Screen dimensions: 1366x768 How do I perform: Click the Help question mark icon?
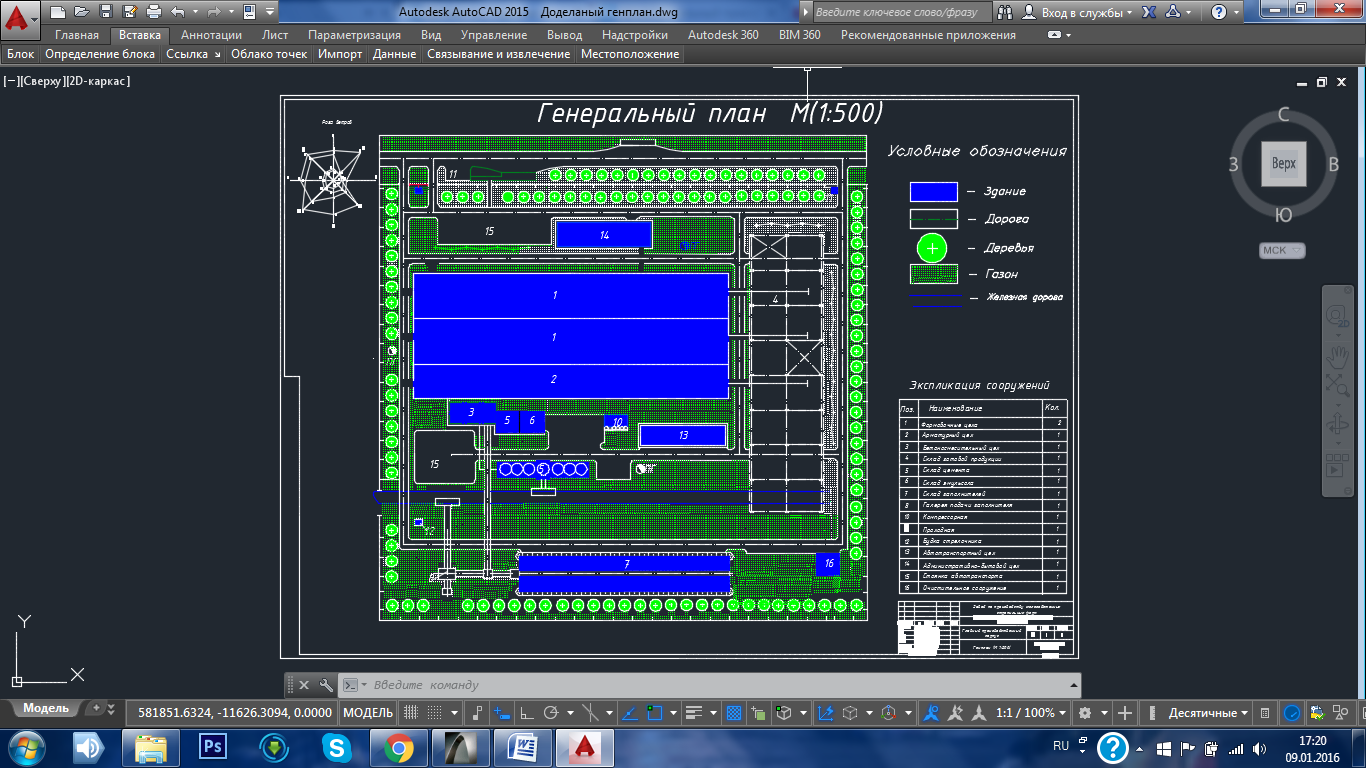[1218, 12]
